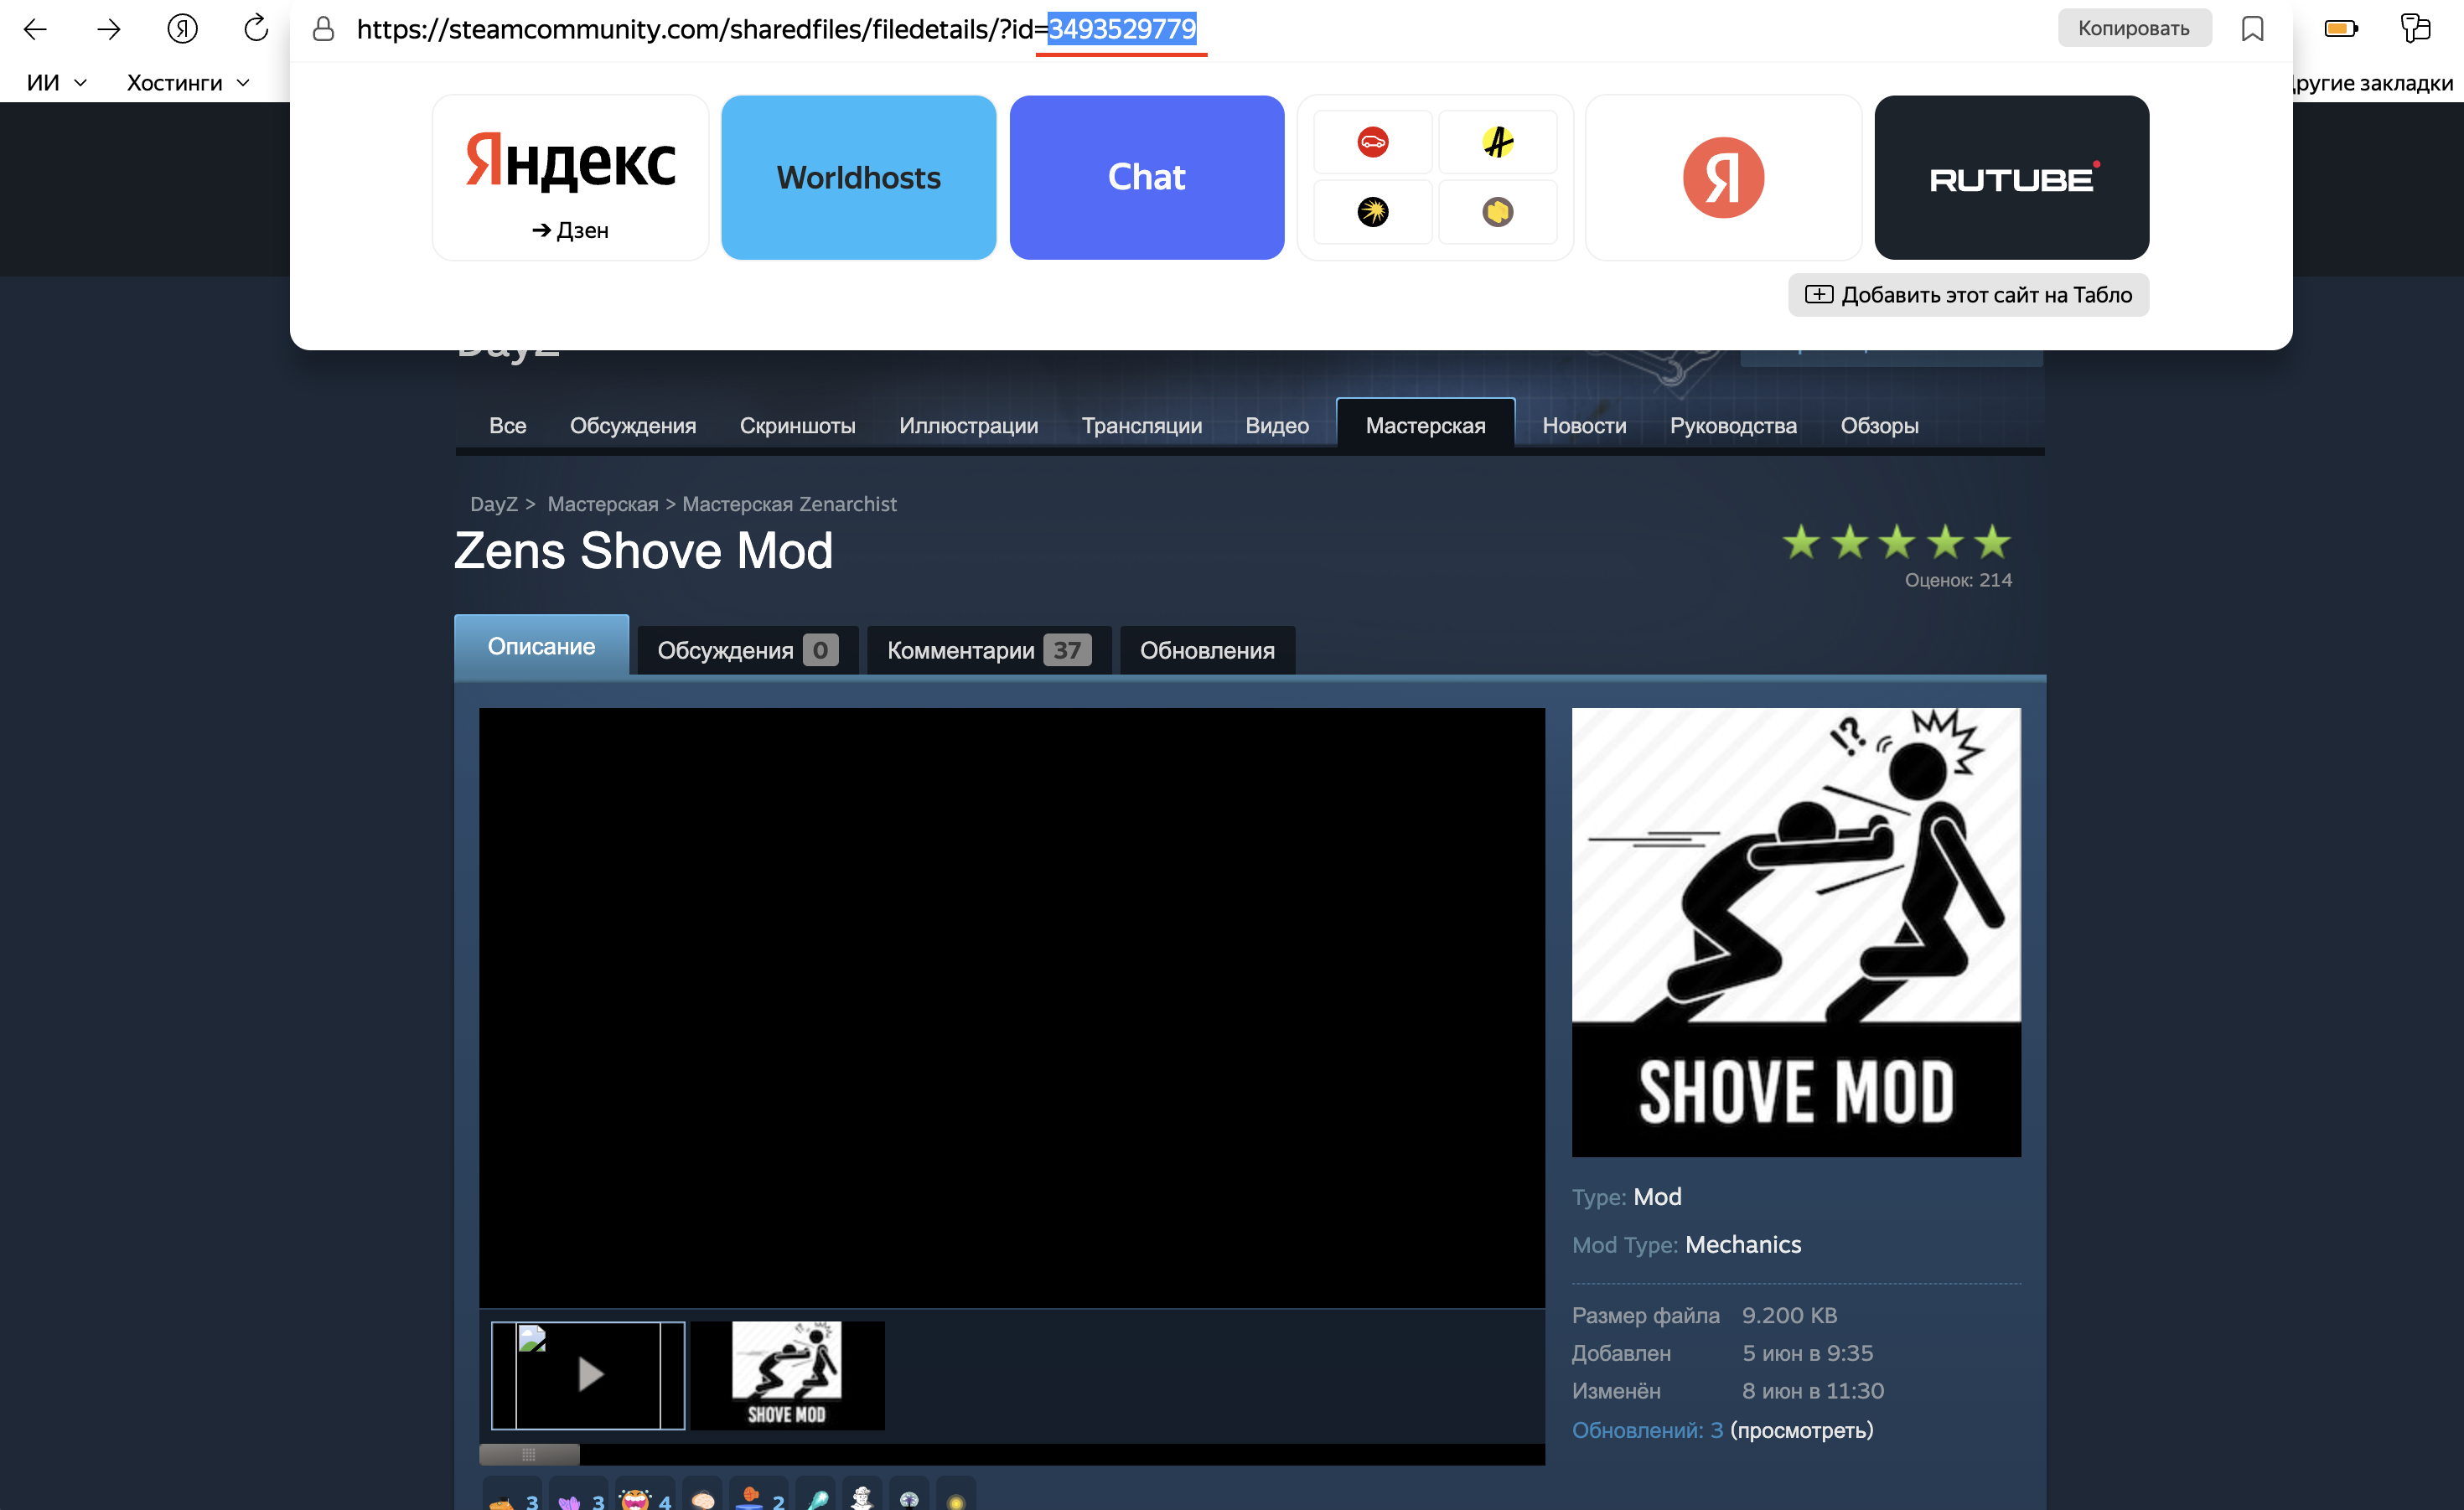
Task: Open the Трансляции hub tab
Action: click(x=1142, y=425)
